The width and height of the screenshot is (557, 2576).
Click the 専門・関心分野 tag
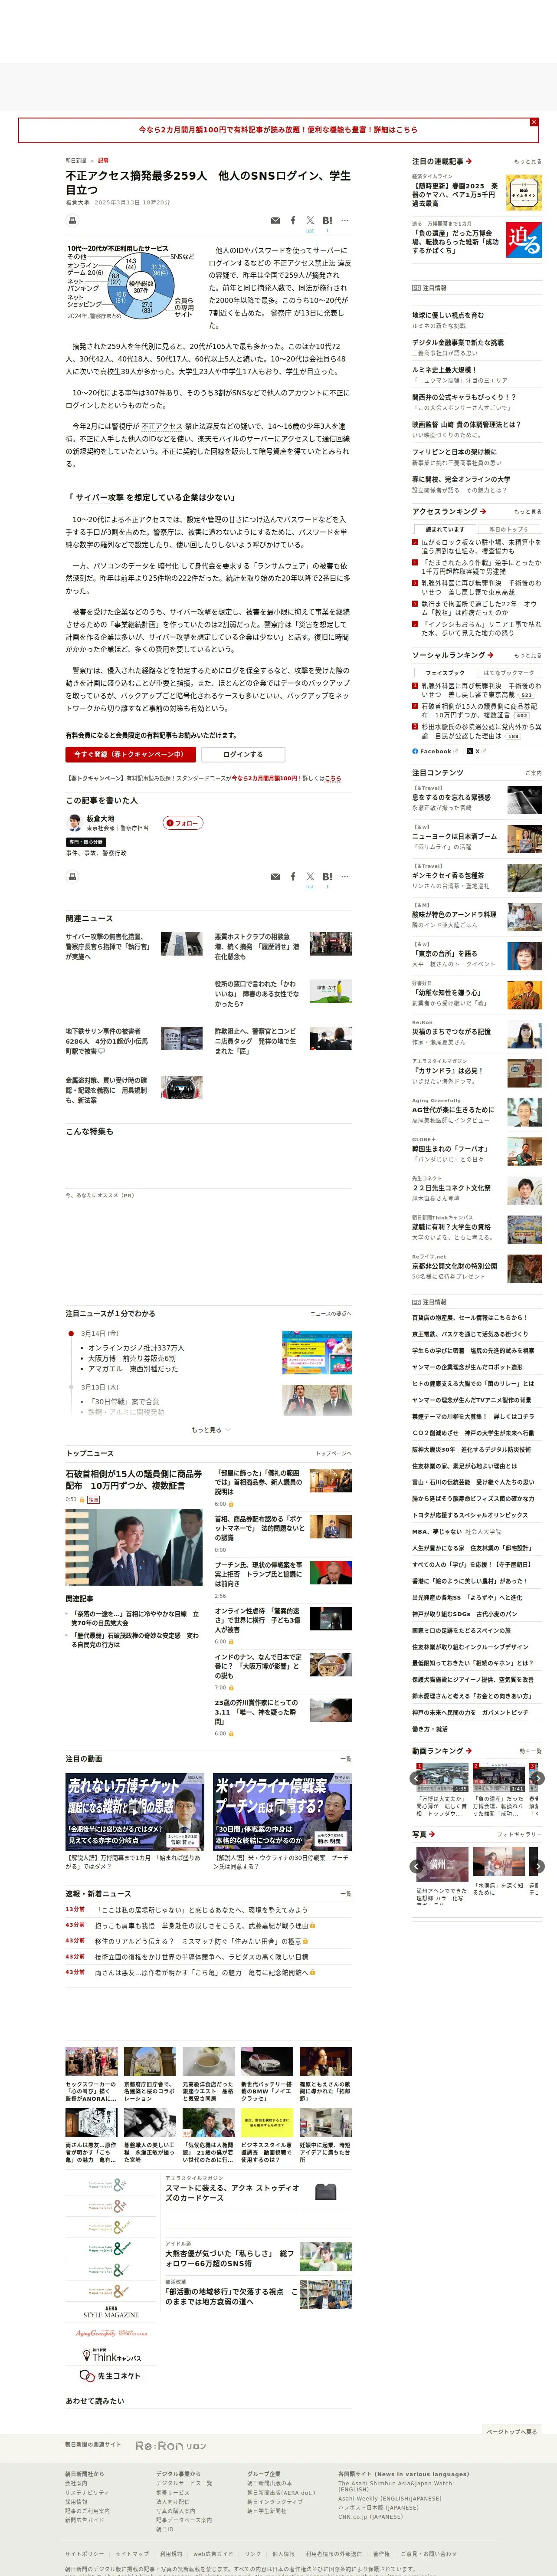86,842
